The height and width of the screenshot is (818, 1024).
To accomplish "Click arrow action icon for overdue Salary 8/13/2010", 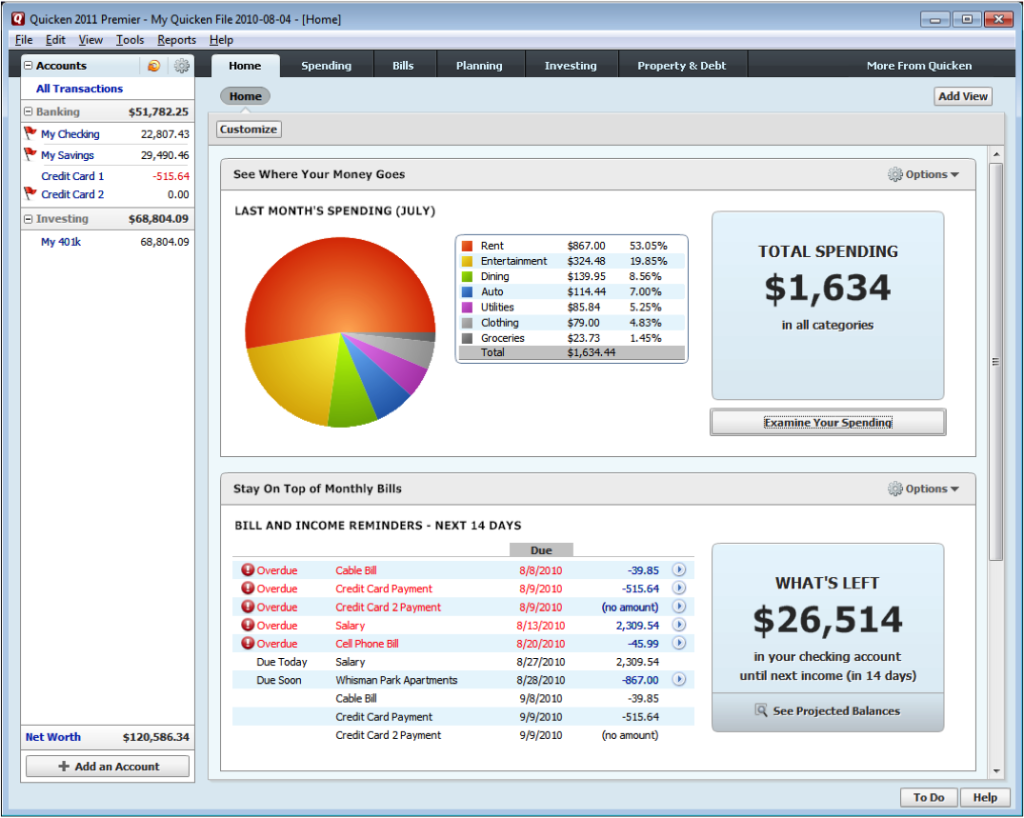I will (x=679, y=624).
